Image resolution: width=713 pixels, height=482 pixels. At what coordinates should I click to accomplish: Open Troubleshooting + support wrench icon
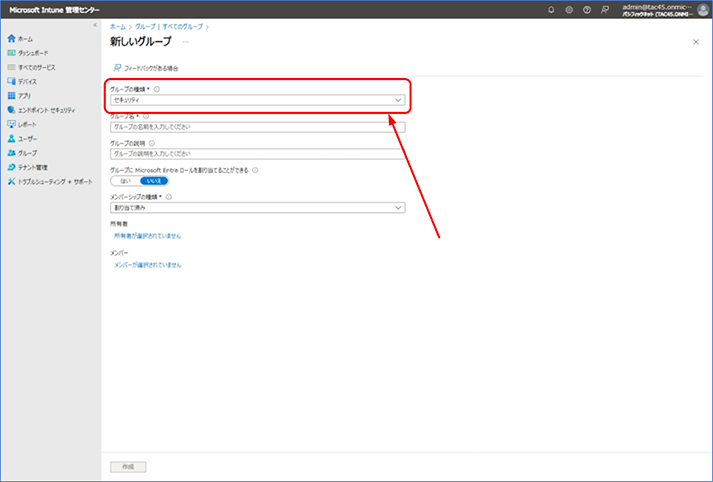coord(11,181)
